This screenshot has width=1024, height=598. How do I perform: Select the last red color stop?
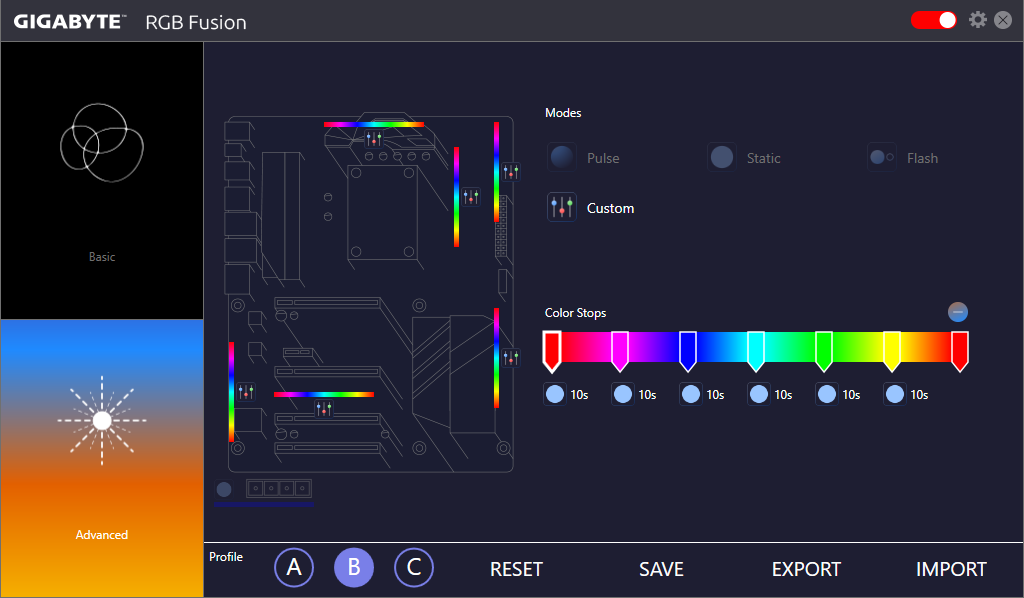(x=959, y=351)
